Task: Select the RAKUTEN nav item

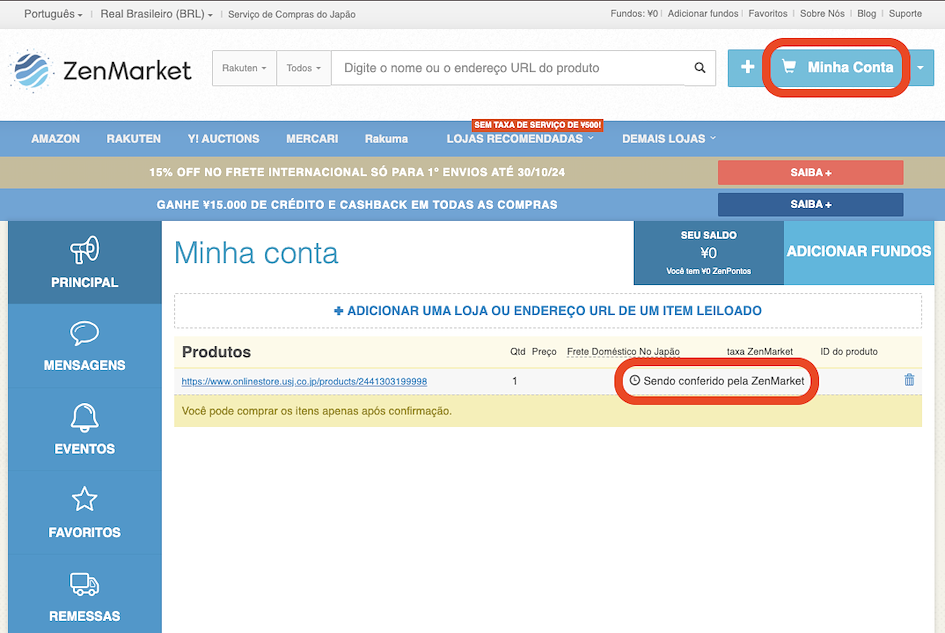Action: [134, 139]
